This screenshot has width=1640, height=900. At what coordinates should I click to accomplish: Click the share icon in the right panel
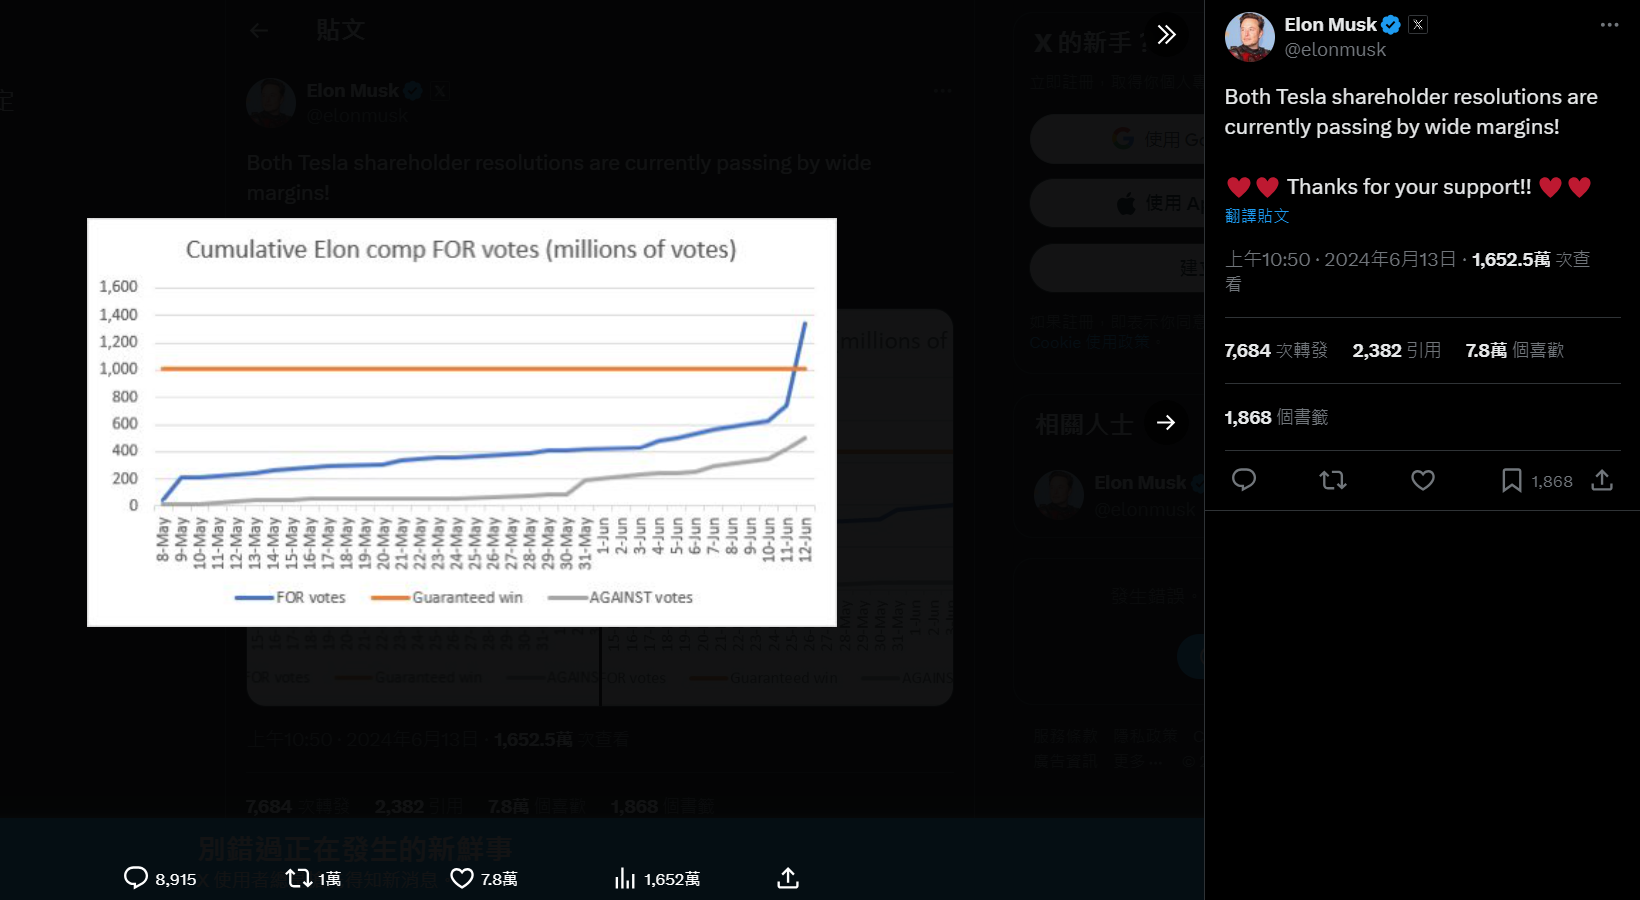(x=1602, y=480)
